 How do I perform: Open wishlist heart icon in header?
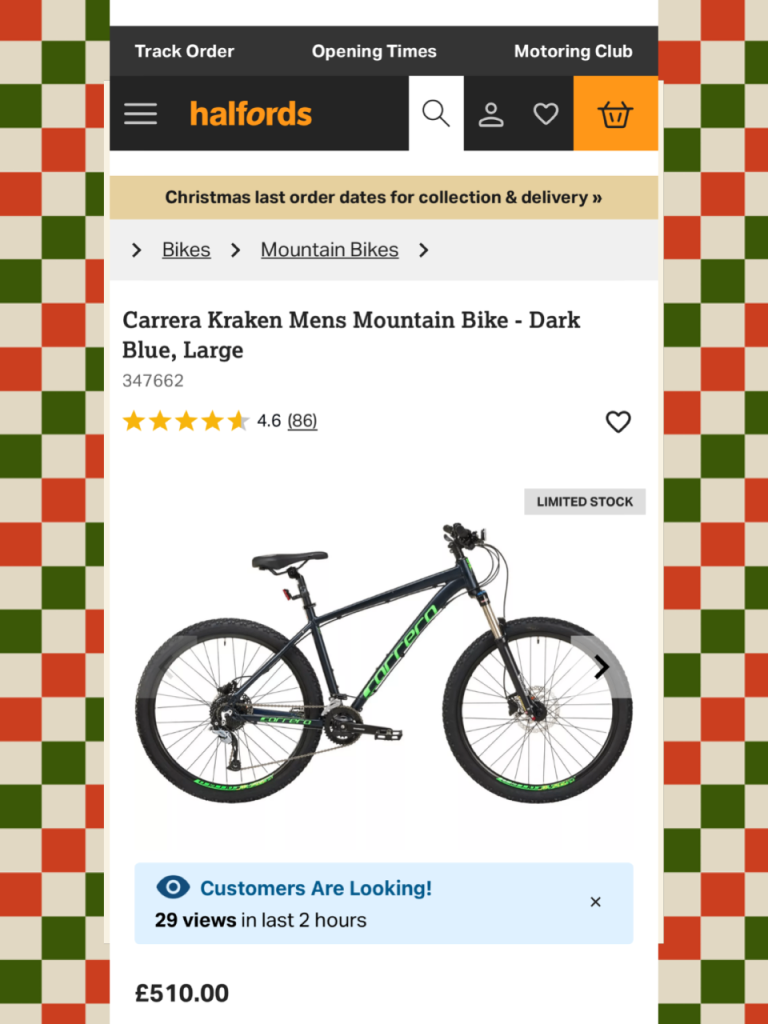coord(546,114)
